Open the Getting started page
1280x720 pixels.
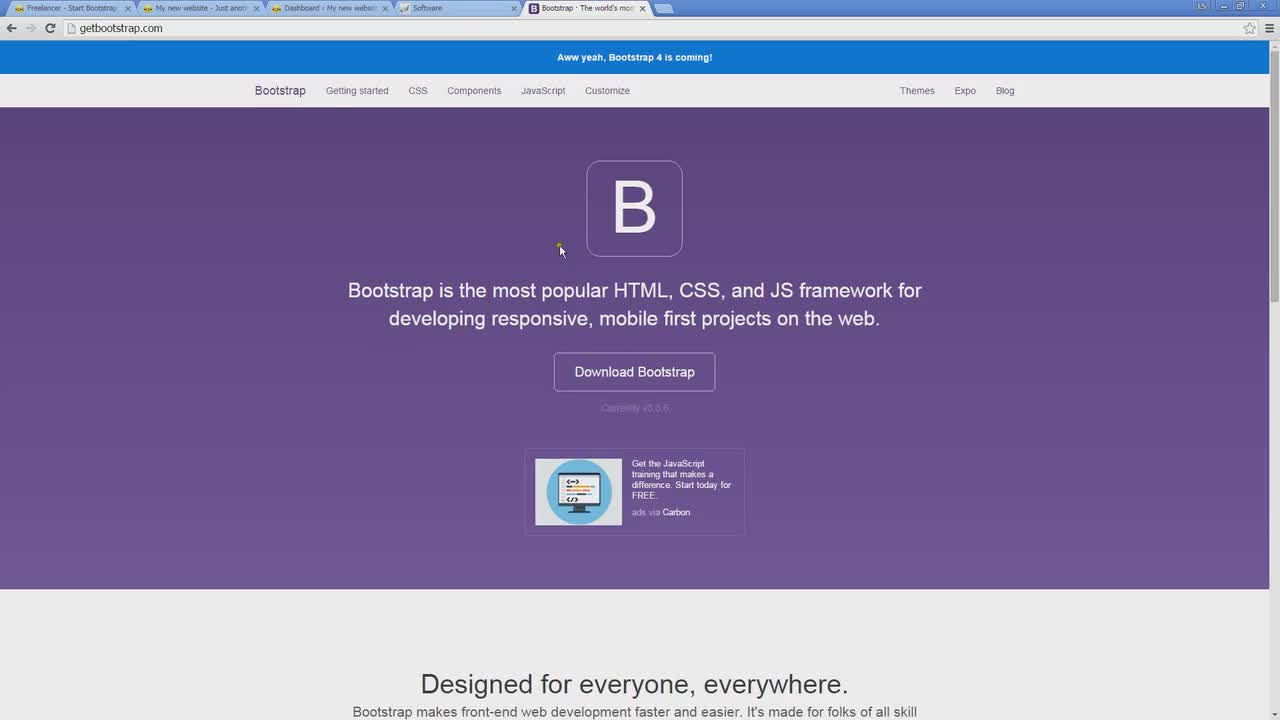(x=357, y=91)
